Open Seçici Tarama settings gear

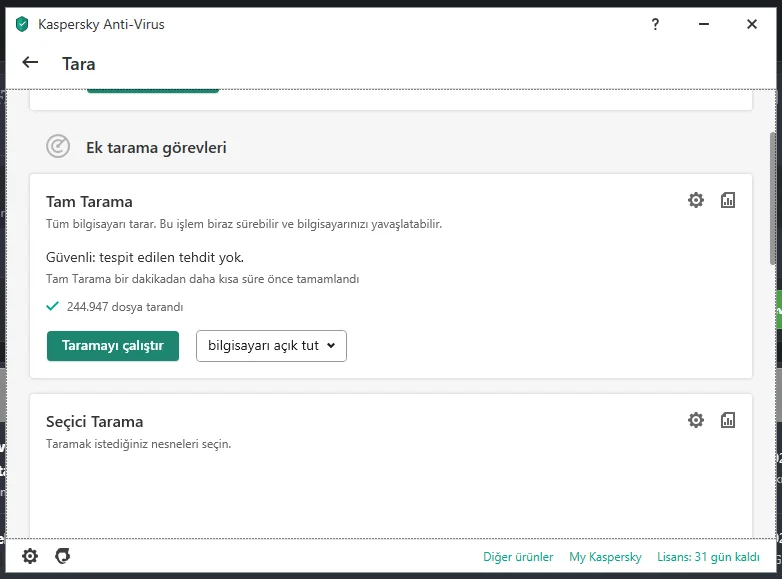pos(696,420)
